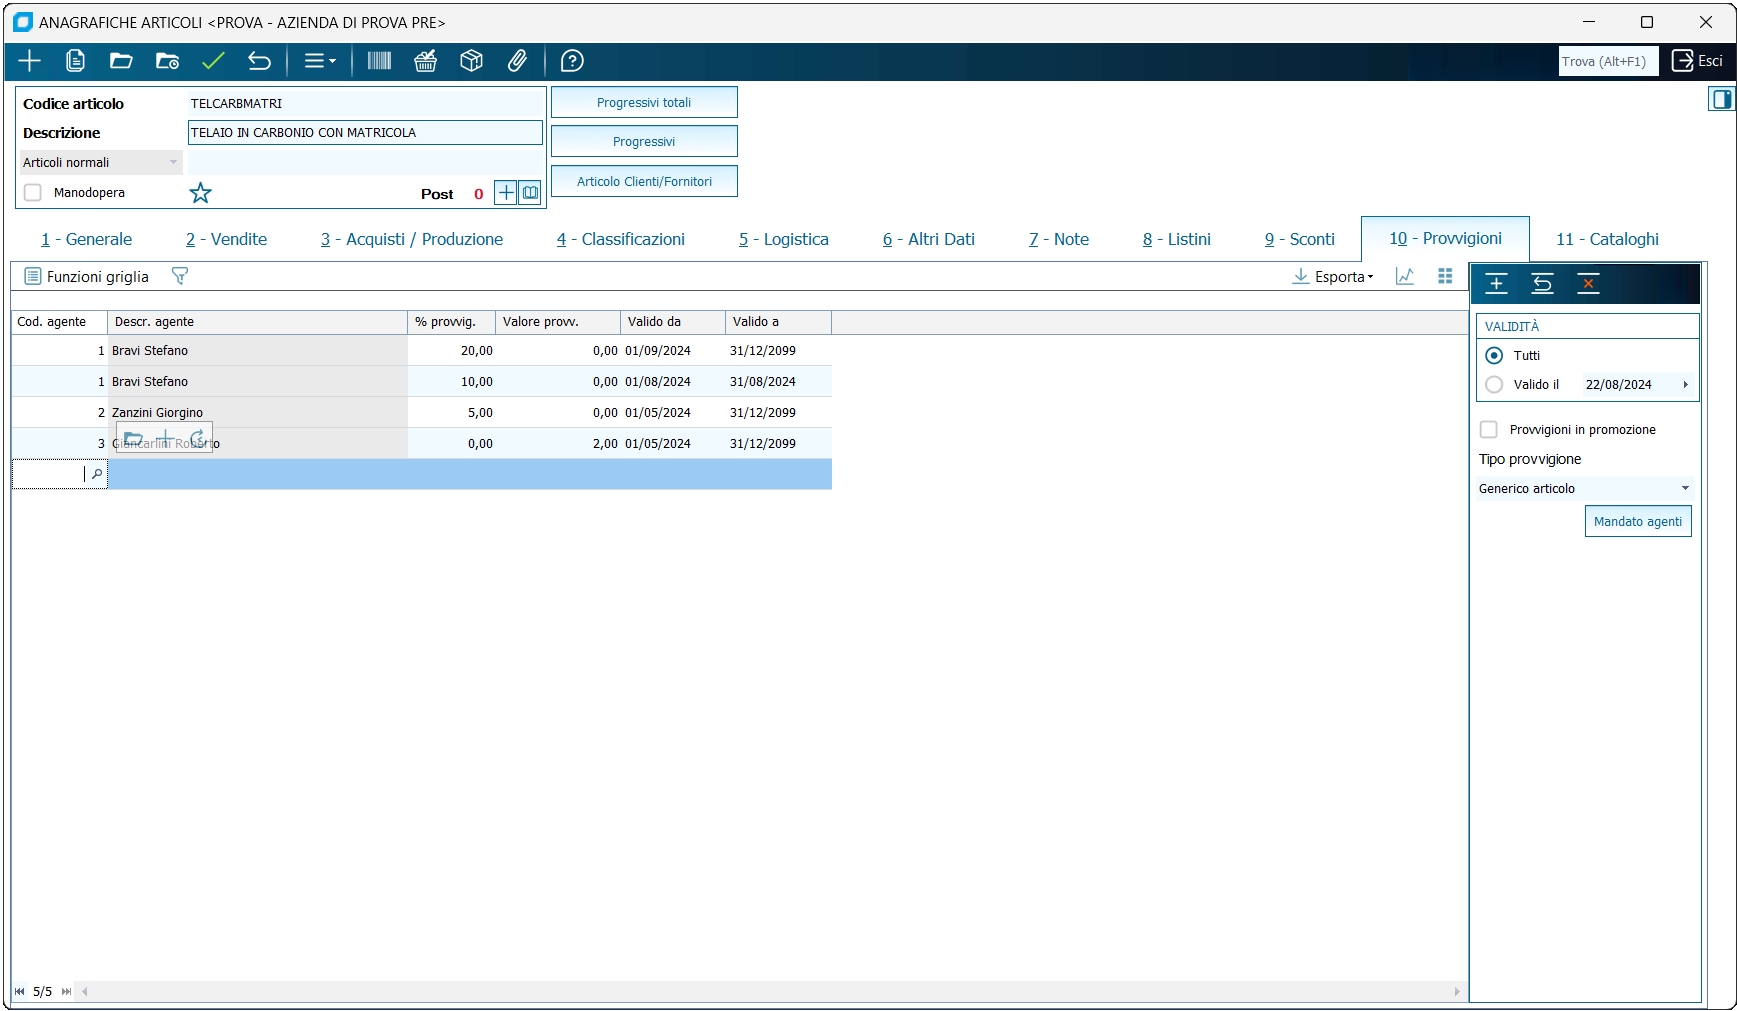Go to last record navigation arrow

(66, 992)
